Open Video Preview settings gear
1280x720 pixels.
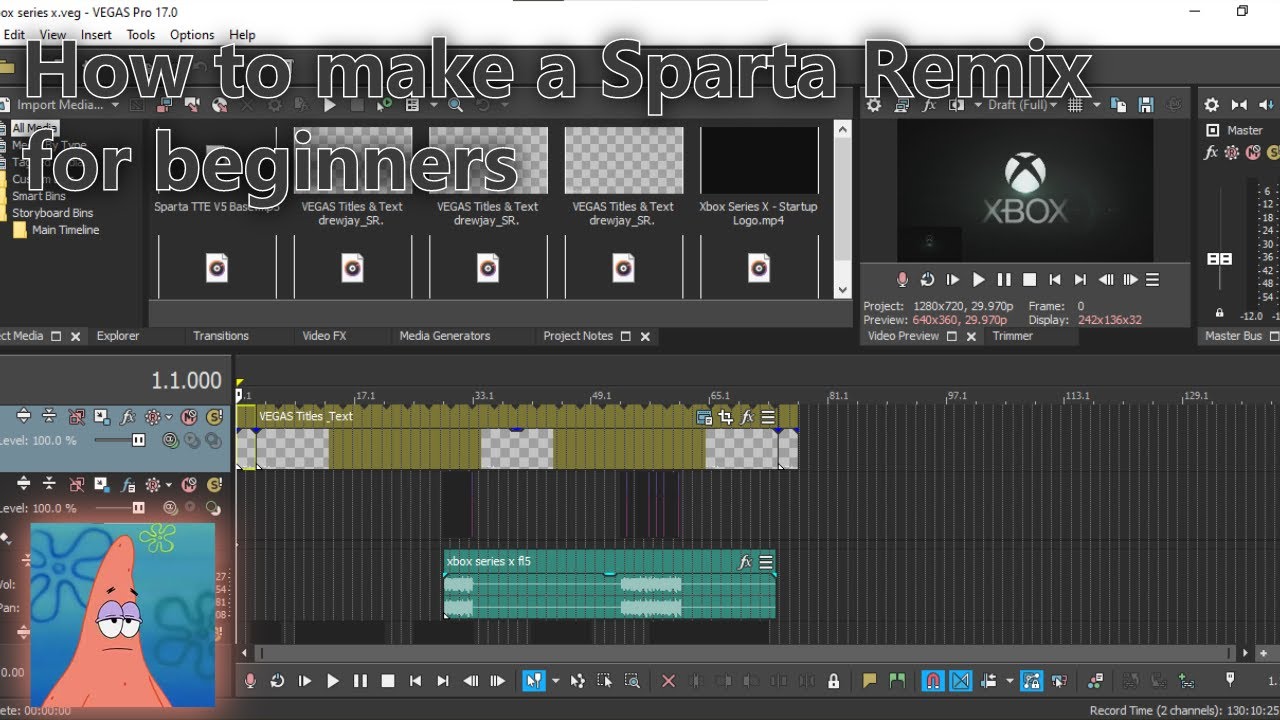coord(874,105)
